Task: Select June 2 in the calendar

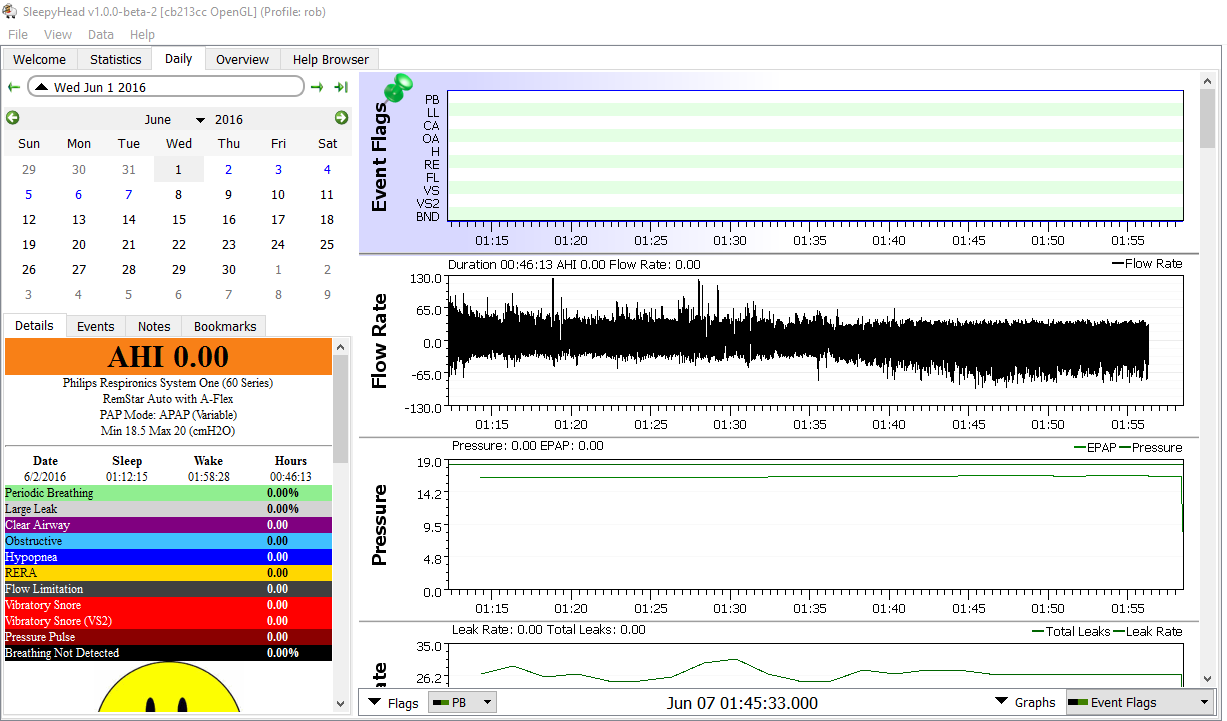Action: [228, 169]
